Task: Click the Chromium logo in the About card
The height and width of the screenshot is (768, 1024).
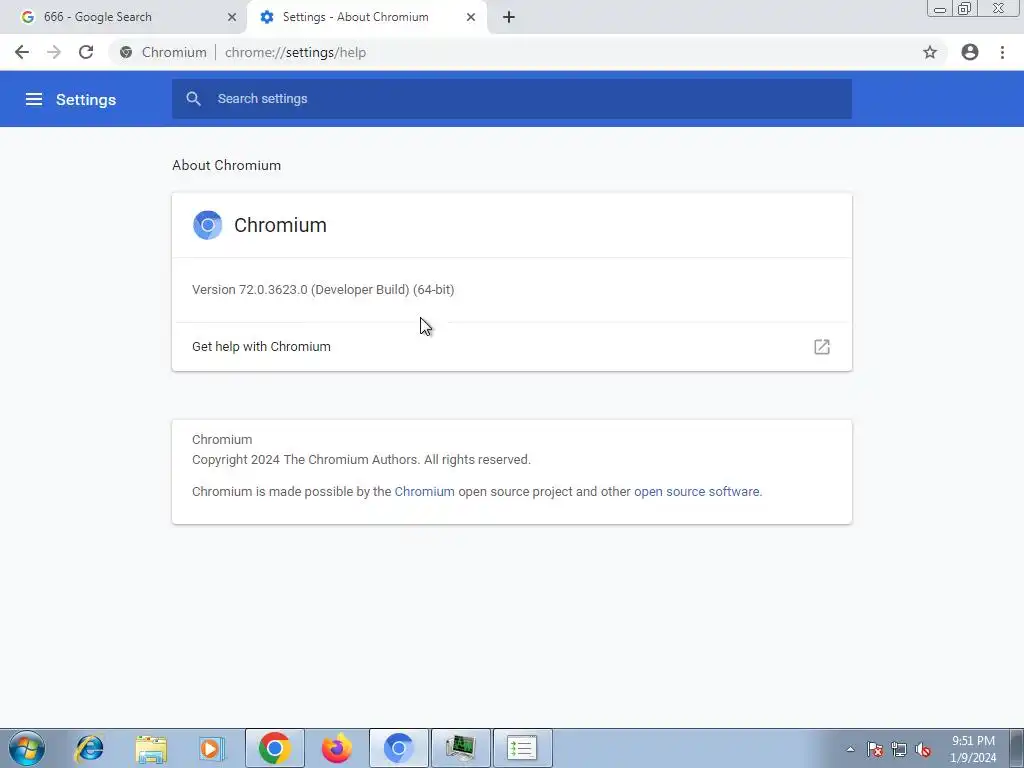Action: pyautogui.click(x=208, y=225)
